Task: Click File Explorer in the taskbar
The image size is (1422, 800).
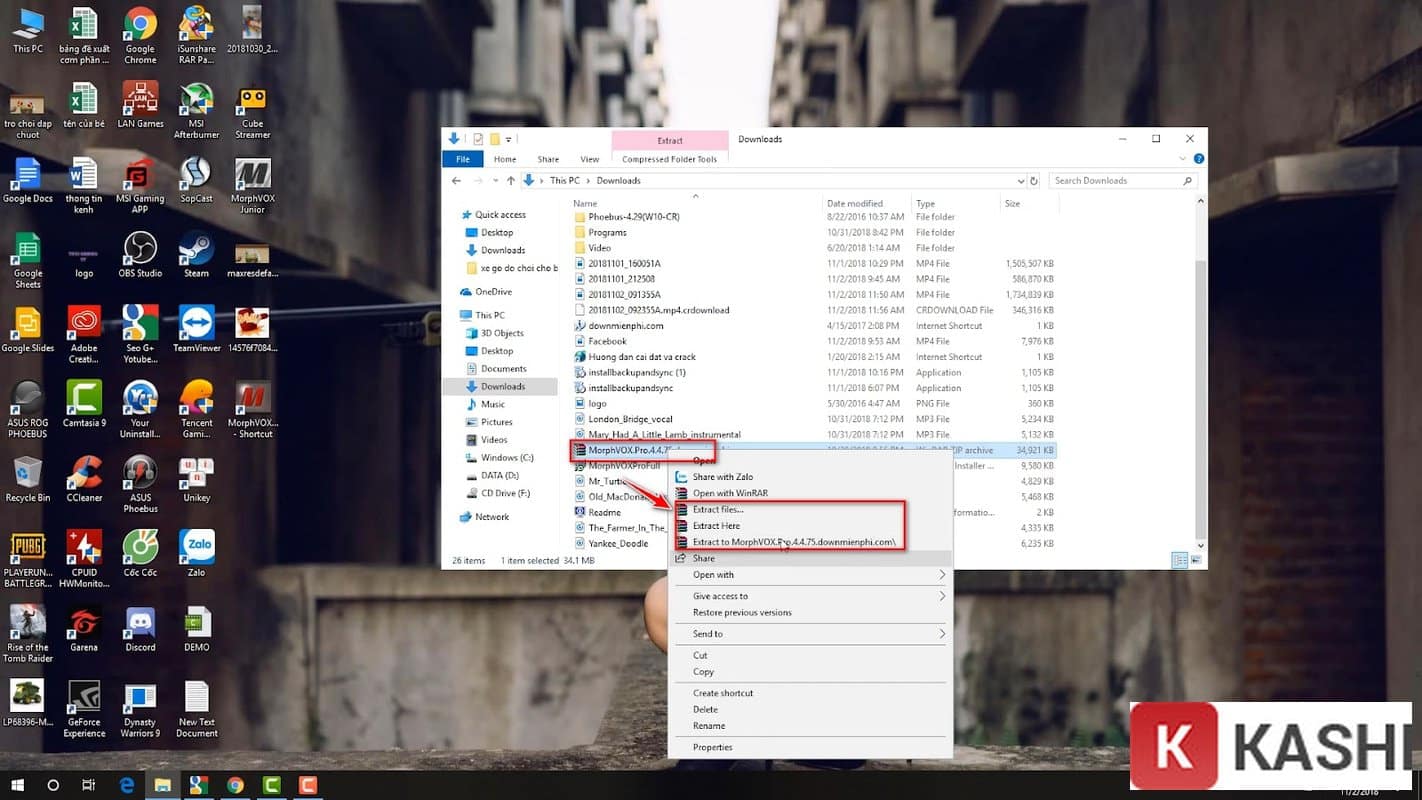Action: (x=162, y=786)
